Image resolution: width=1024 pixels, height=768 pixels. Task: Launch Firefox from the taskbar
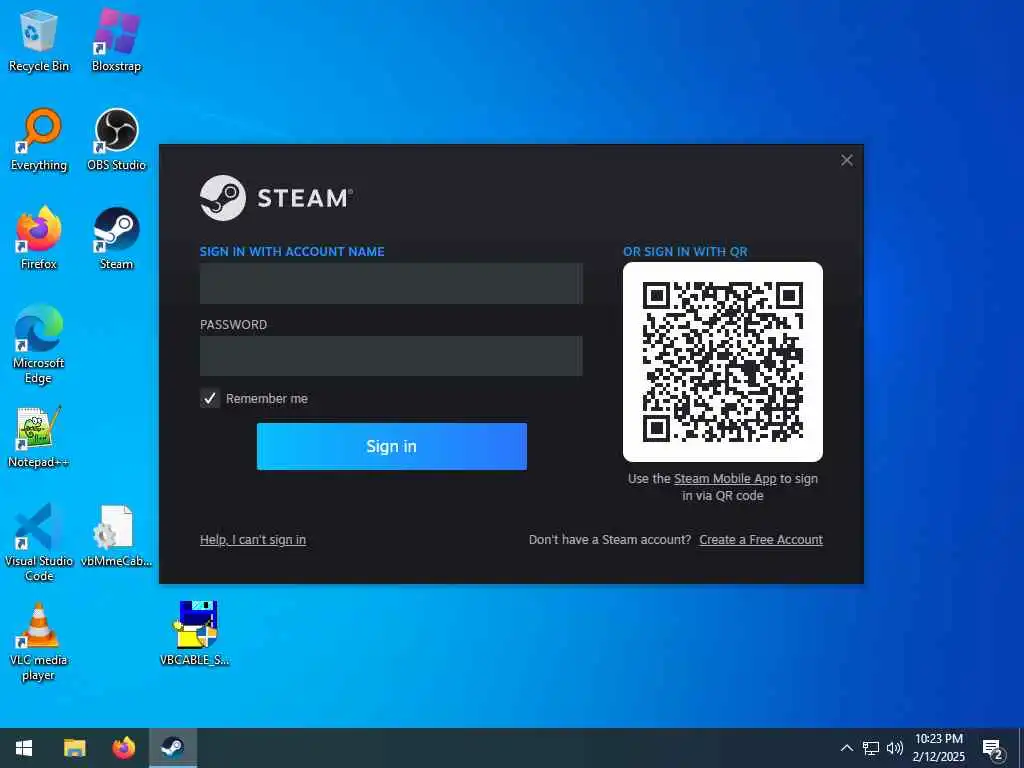(x=123, y=748)
